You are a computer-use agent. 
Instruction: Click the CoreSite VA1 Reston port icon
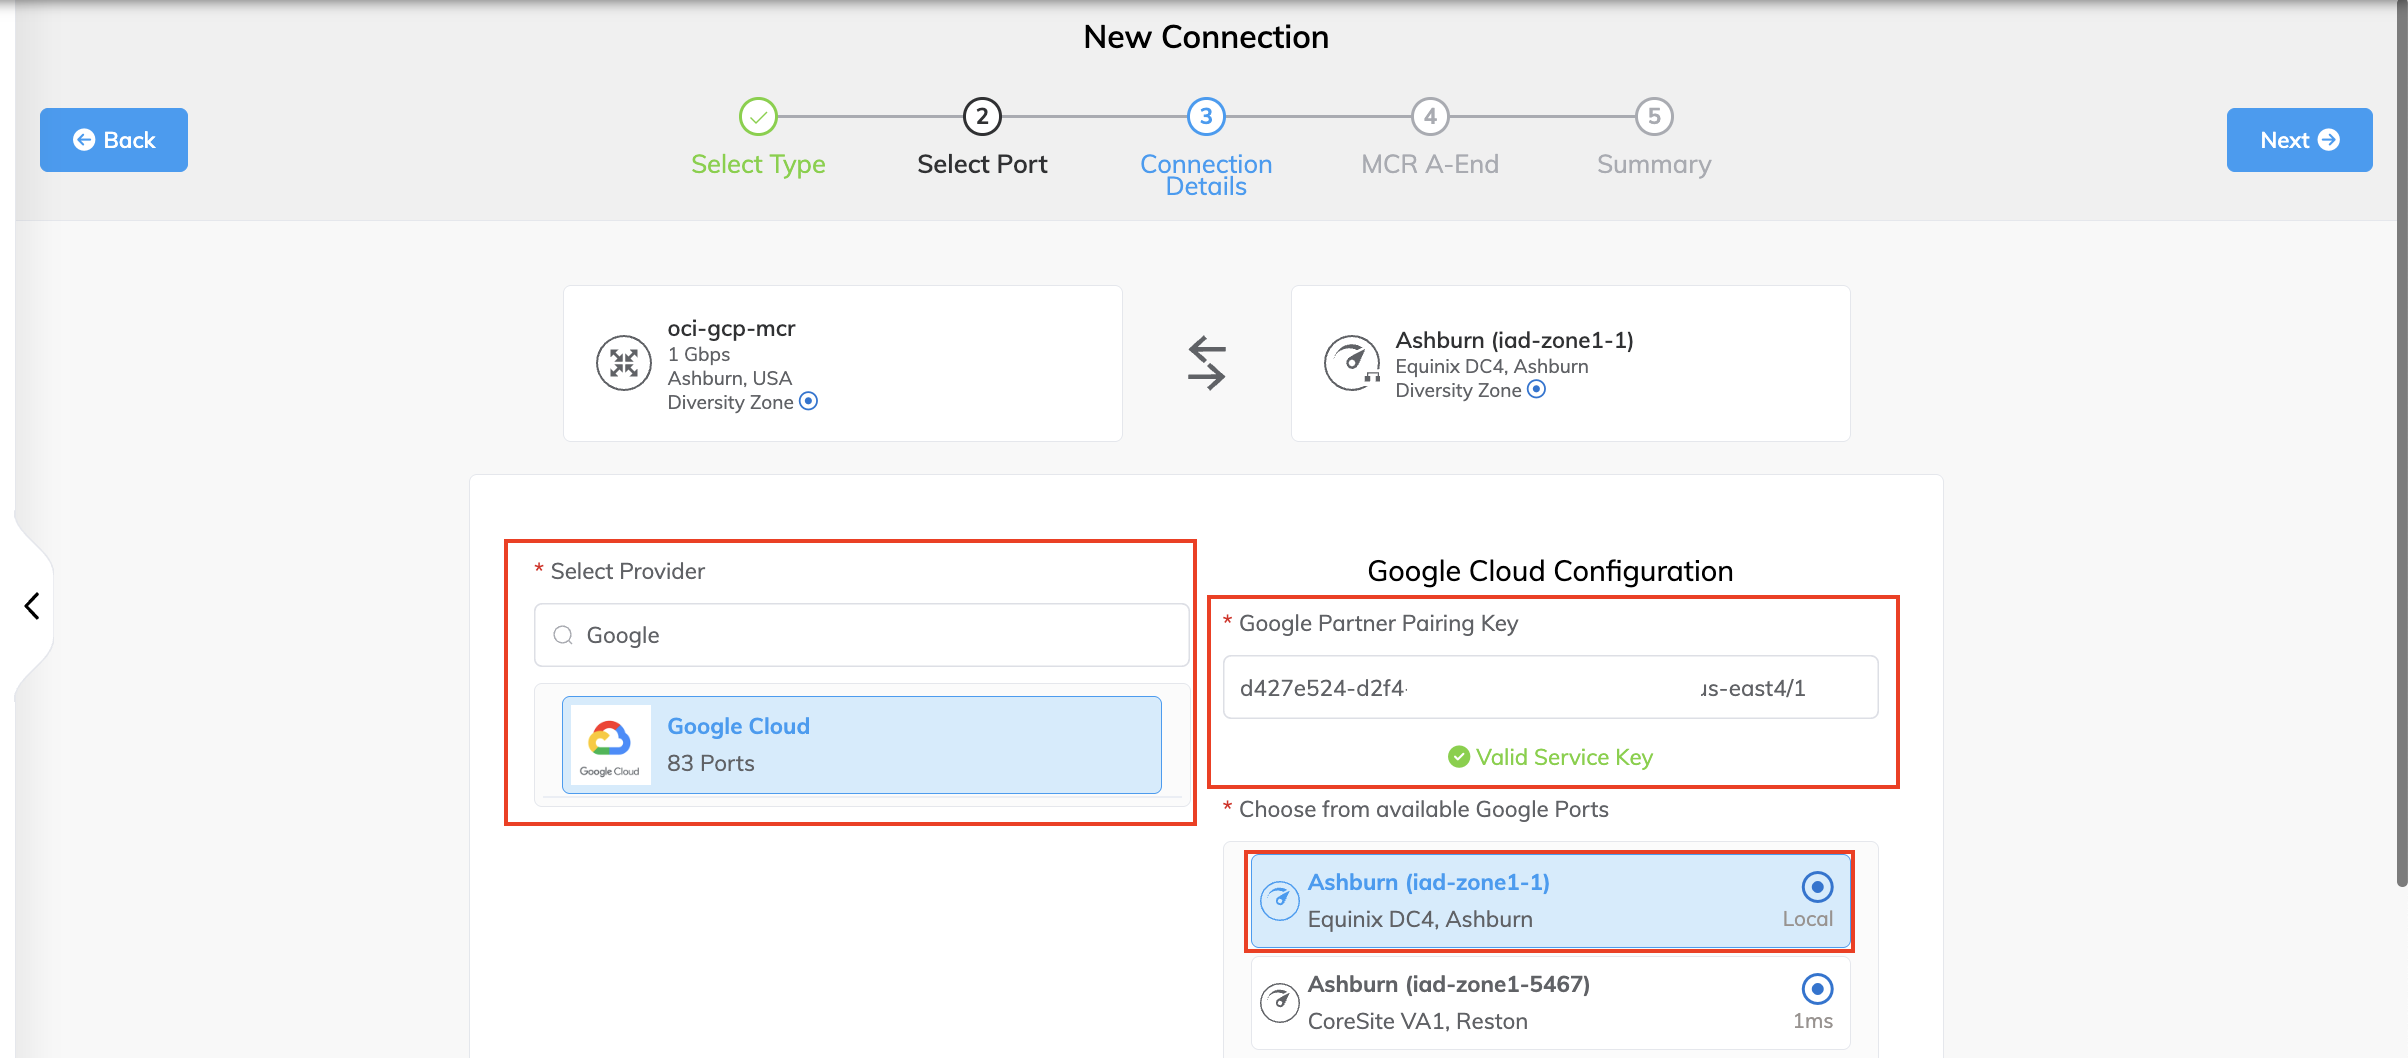point(1280,1002)
